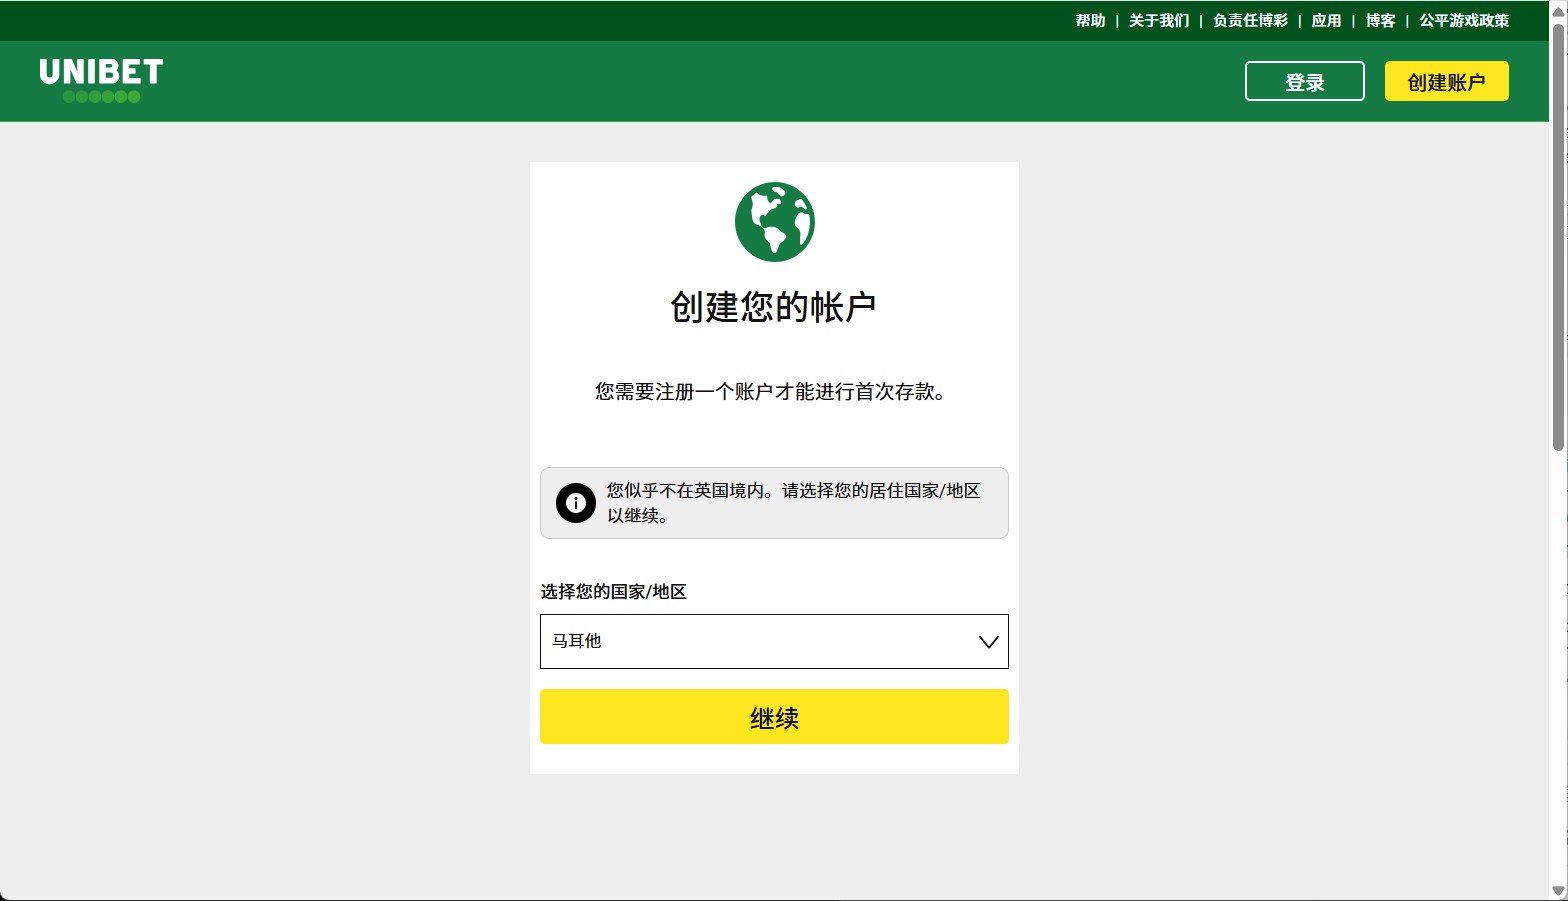Click the yellow 创建账户 button

[1447, 81]
